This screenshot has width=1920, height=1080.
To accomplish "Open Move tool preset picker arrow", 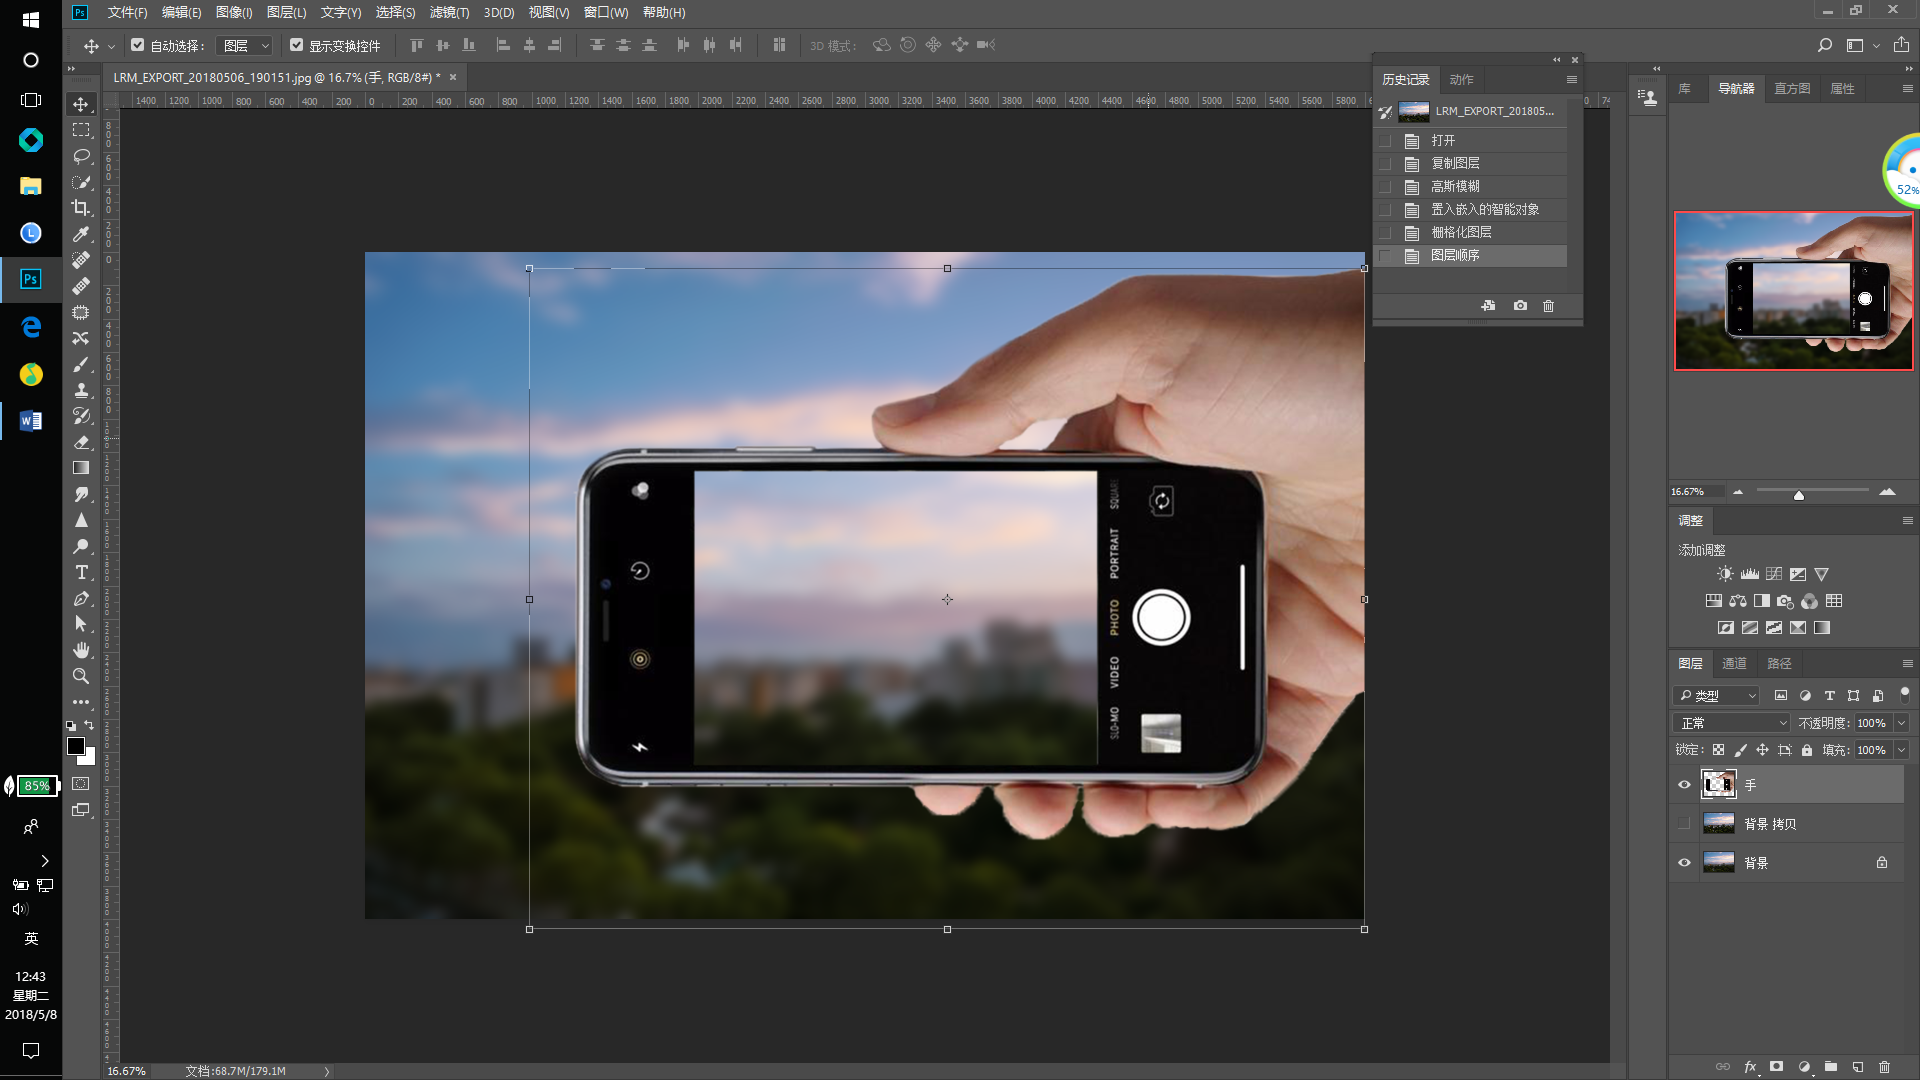I will click(x=111, y=46).
